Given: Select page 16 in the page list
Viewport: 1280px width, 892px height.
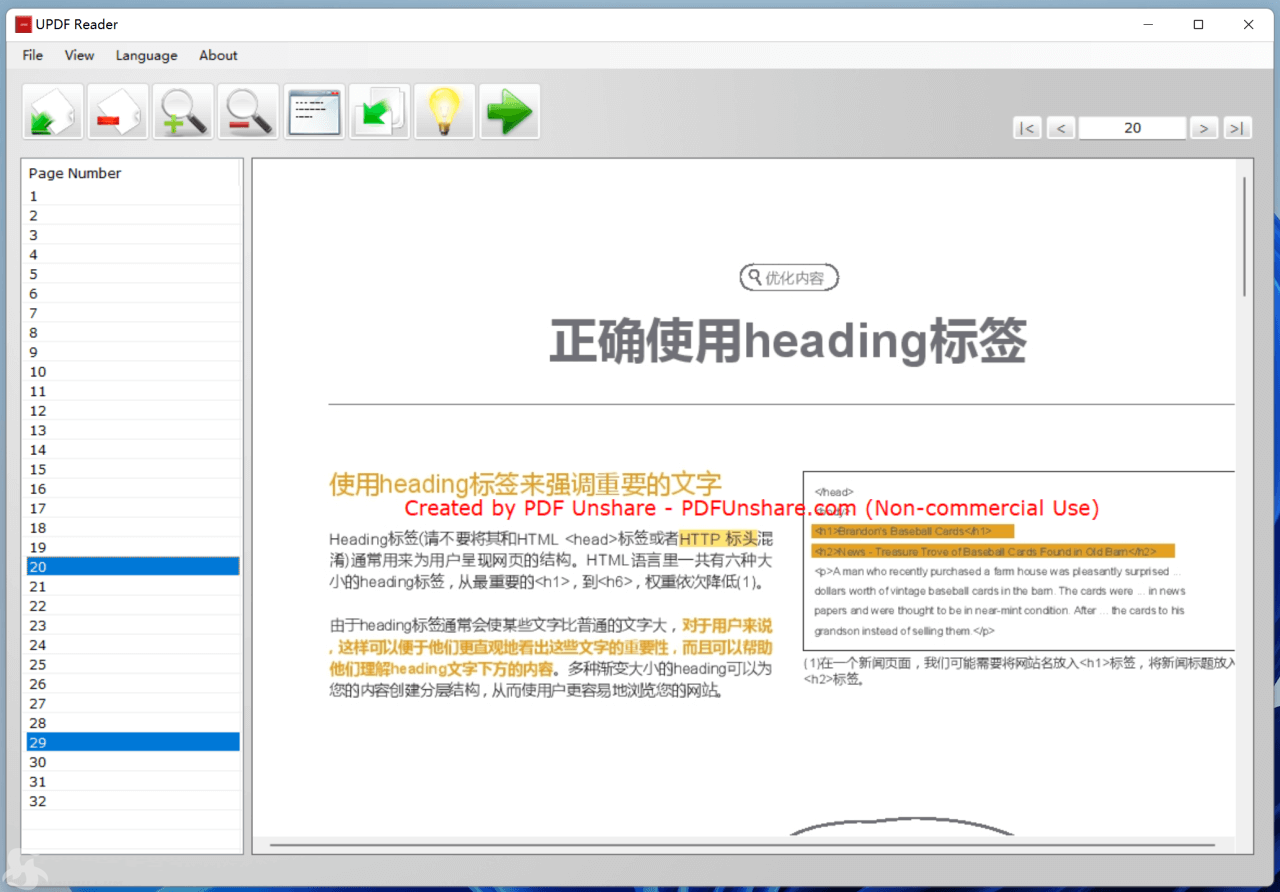Looking at the screenshot, I should pyautogui.click(x=133, y=489).
